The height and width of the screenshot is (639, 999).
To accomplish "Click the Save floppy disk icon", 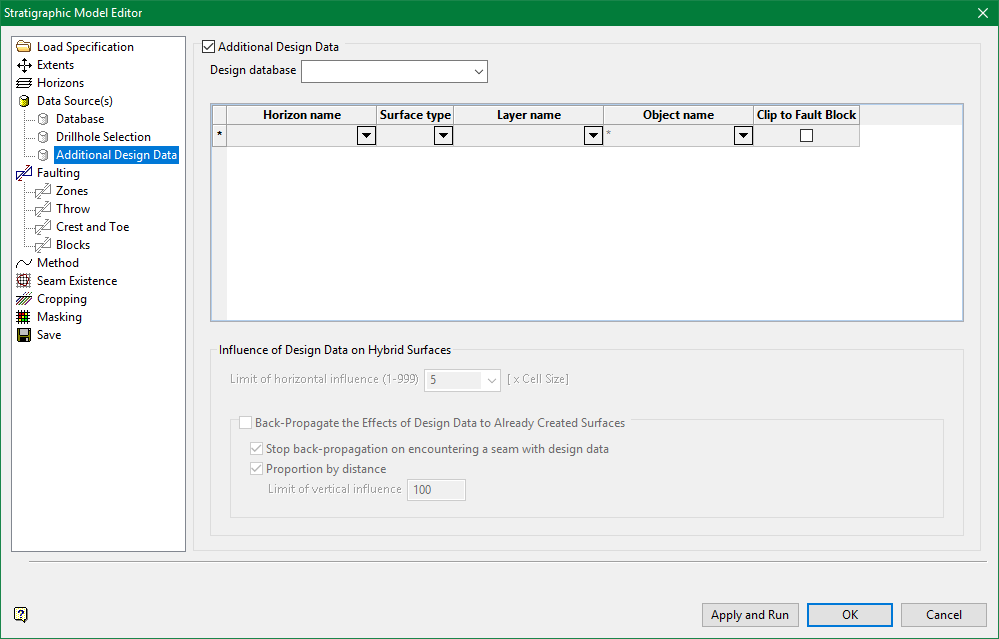I will click(x=24, y=335).
